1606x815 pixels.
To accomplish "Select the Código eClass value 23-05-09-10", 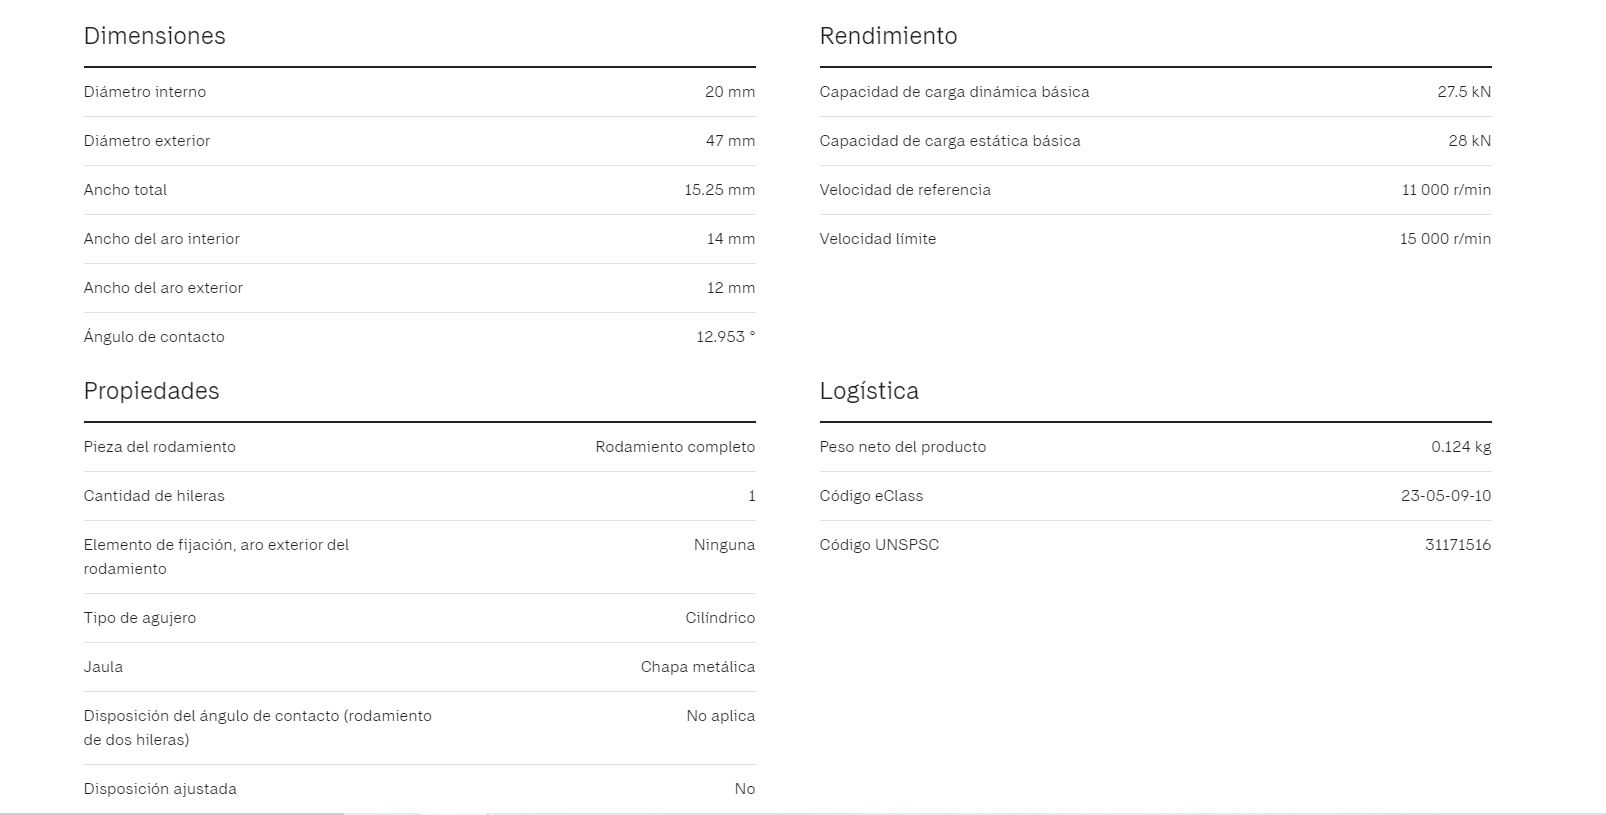I will coord(1445,496).
